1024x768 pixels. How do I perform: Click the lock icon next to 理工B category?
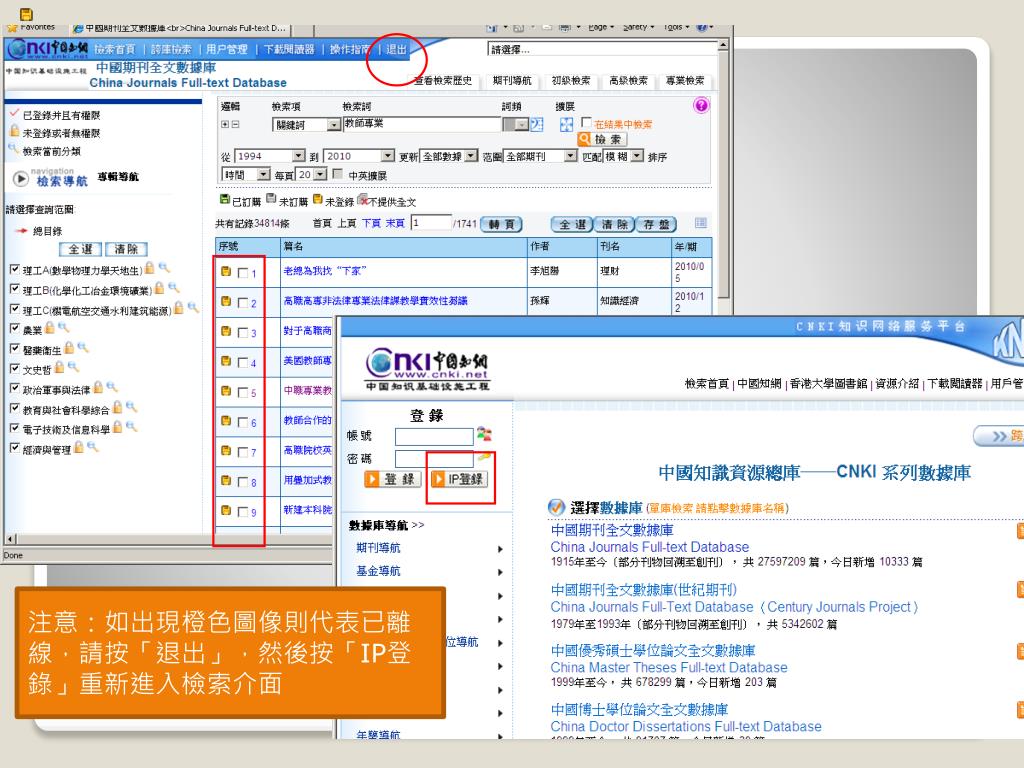tap(159, 287)
